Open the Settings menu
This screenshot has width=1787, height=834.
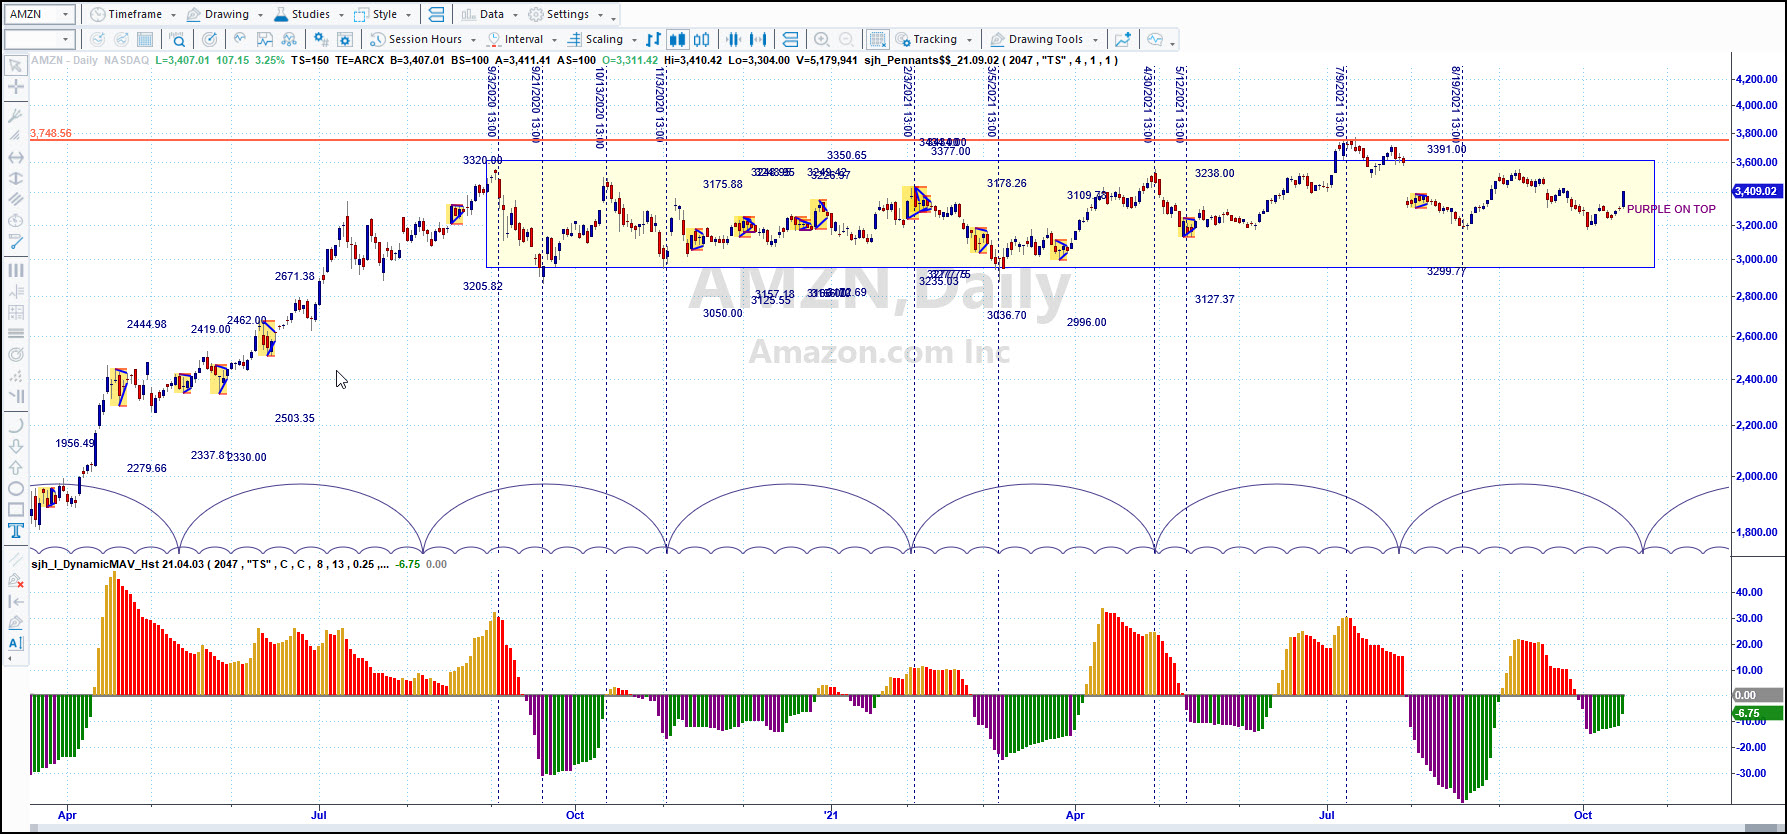(566, 14)
